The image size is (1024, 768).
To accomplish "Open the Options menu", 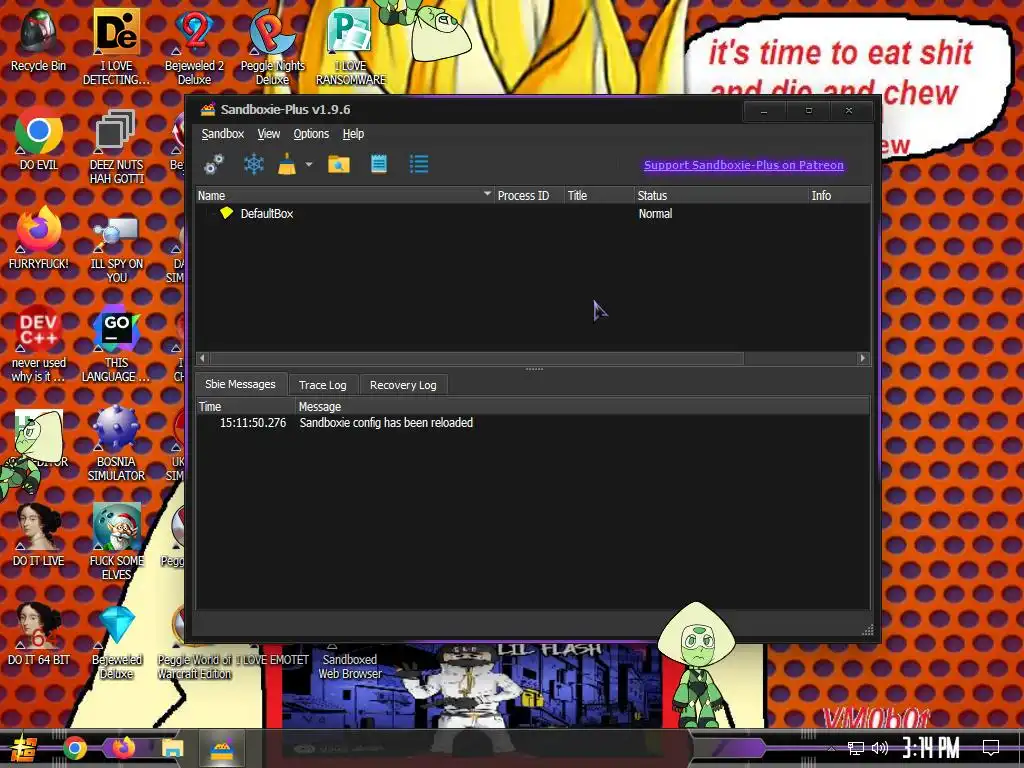I will 311,134.
